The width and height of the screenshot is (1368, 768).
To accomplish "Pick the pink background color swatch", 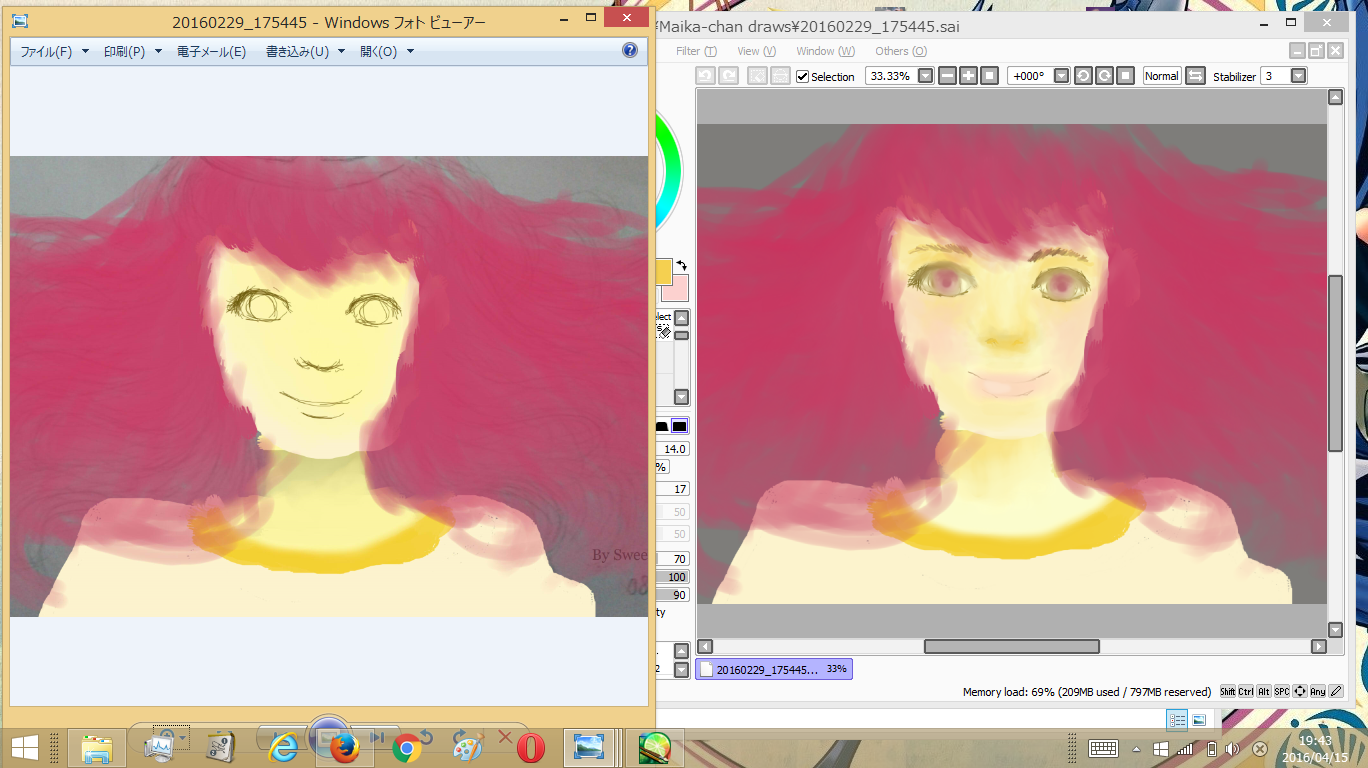I will click(675, 288).
